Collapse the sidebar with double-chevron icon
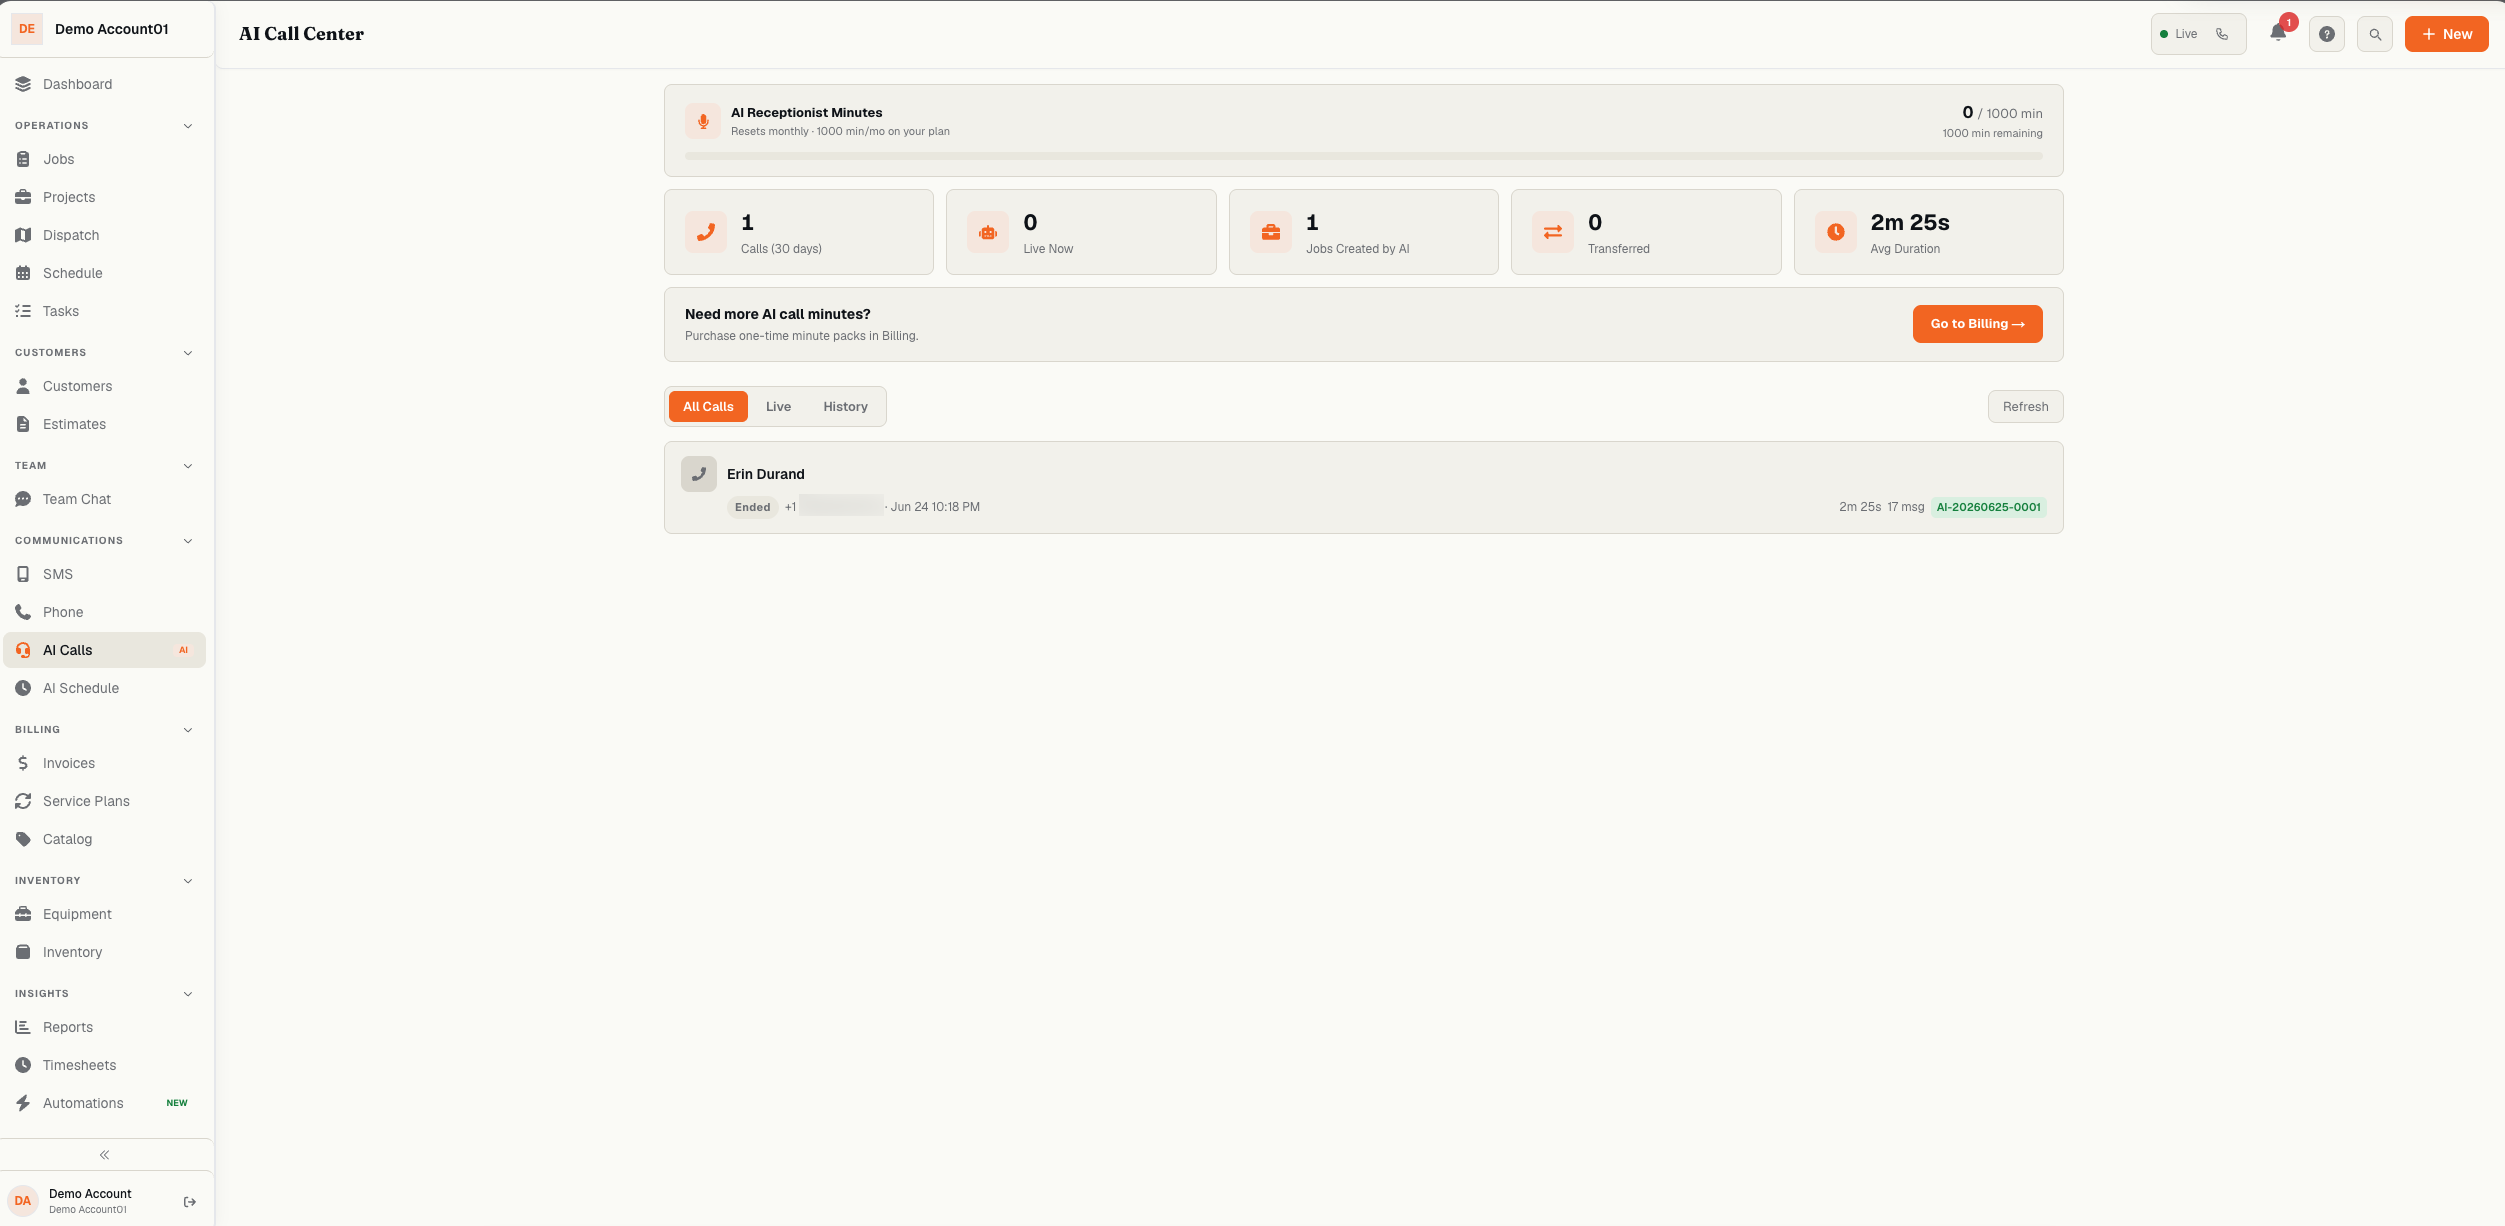2505x1226 pixels. [104, 1155]
